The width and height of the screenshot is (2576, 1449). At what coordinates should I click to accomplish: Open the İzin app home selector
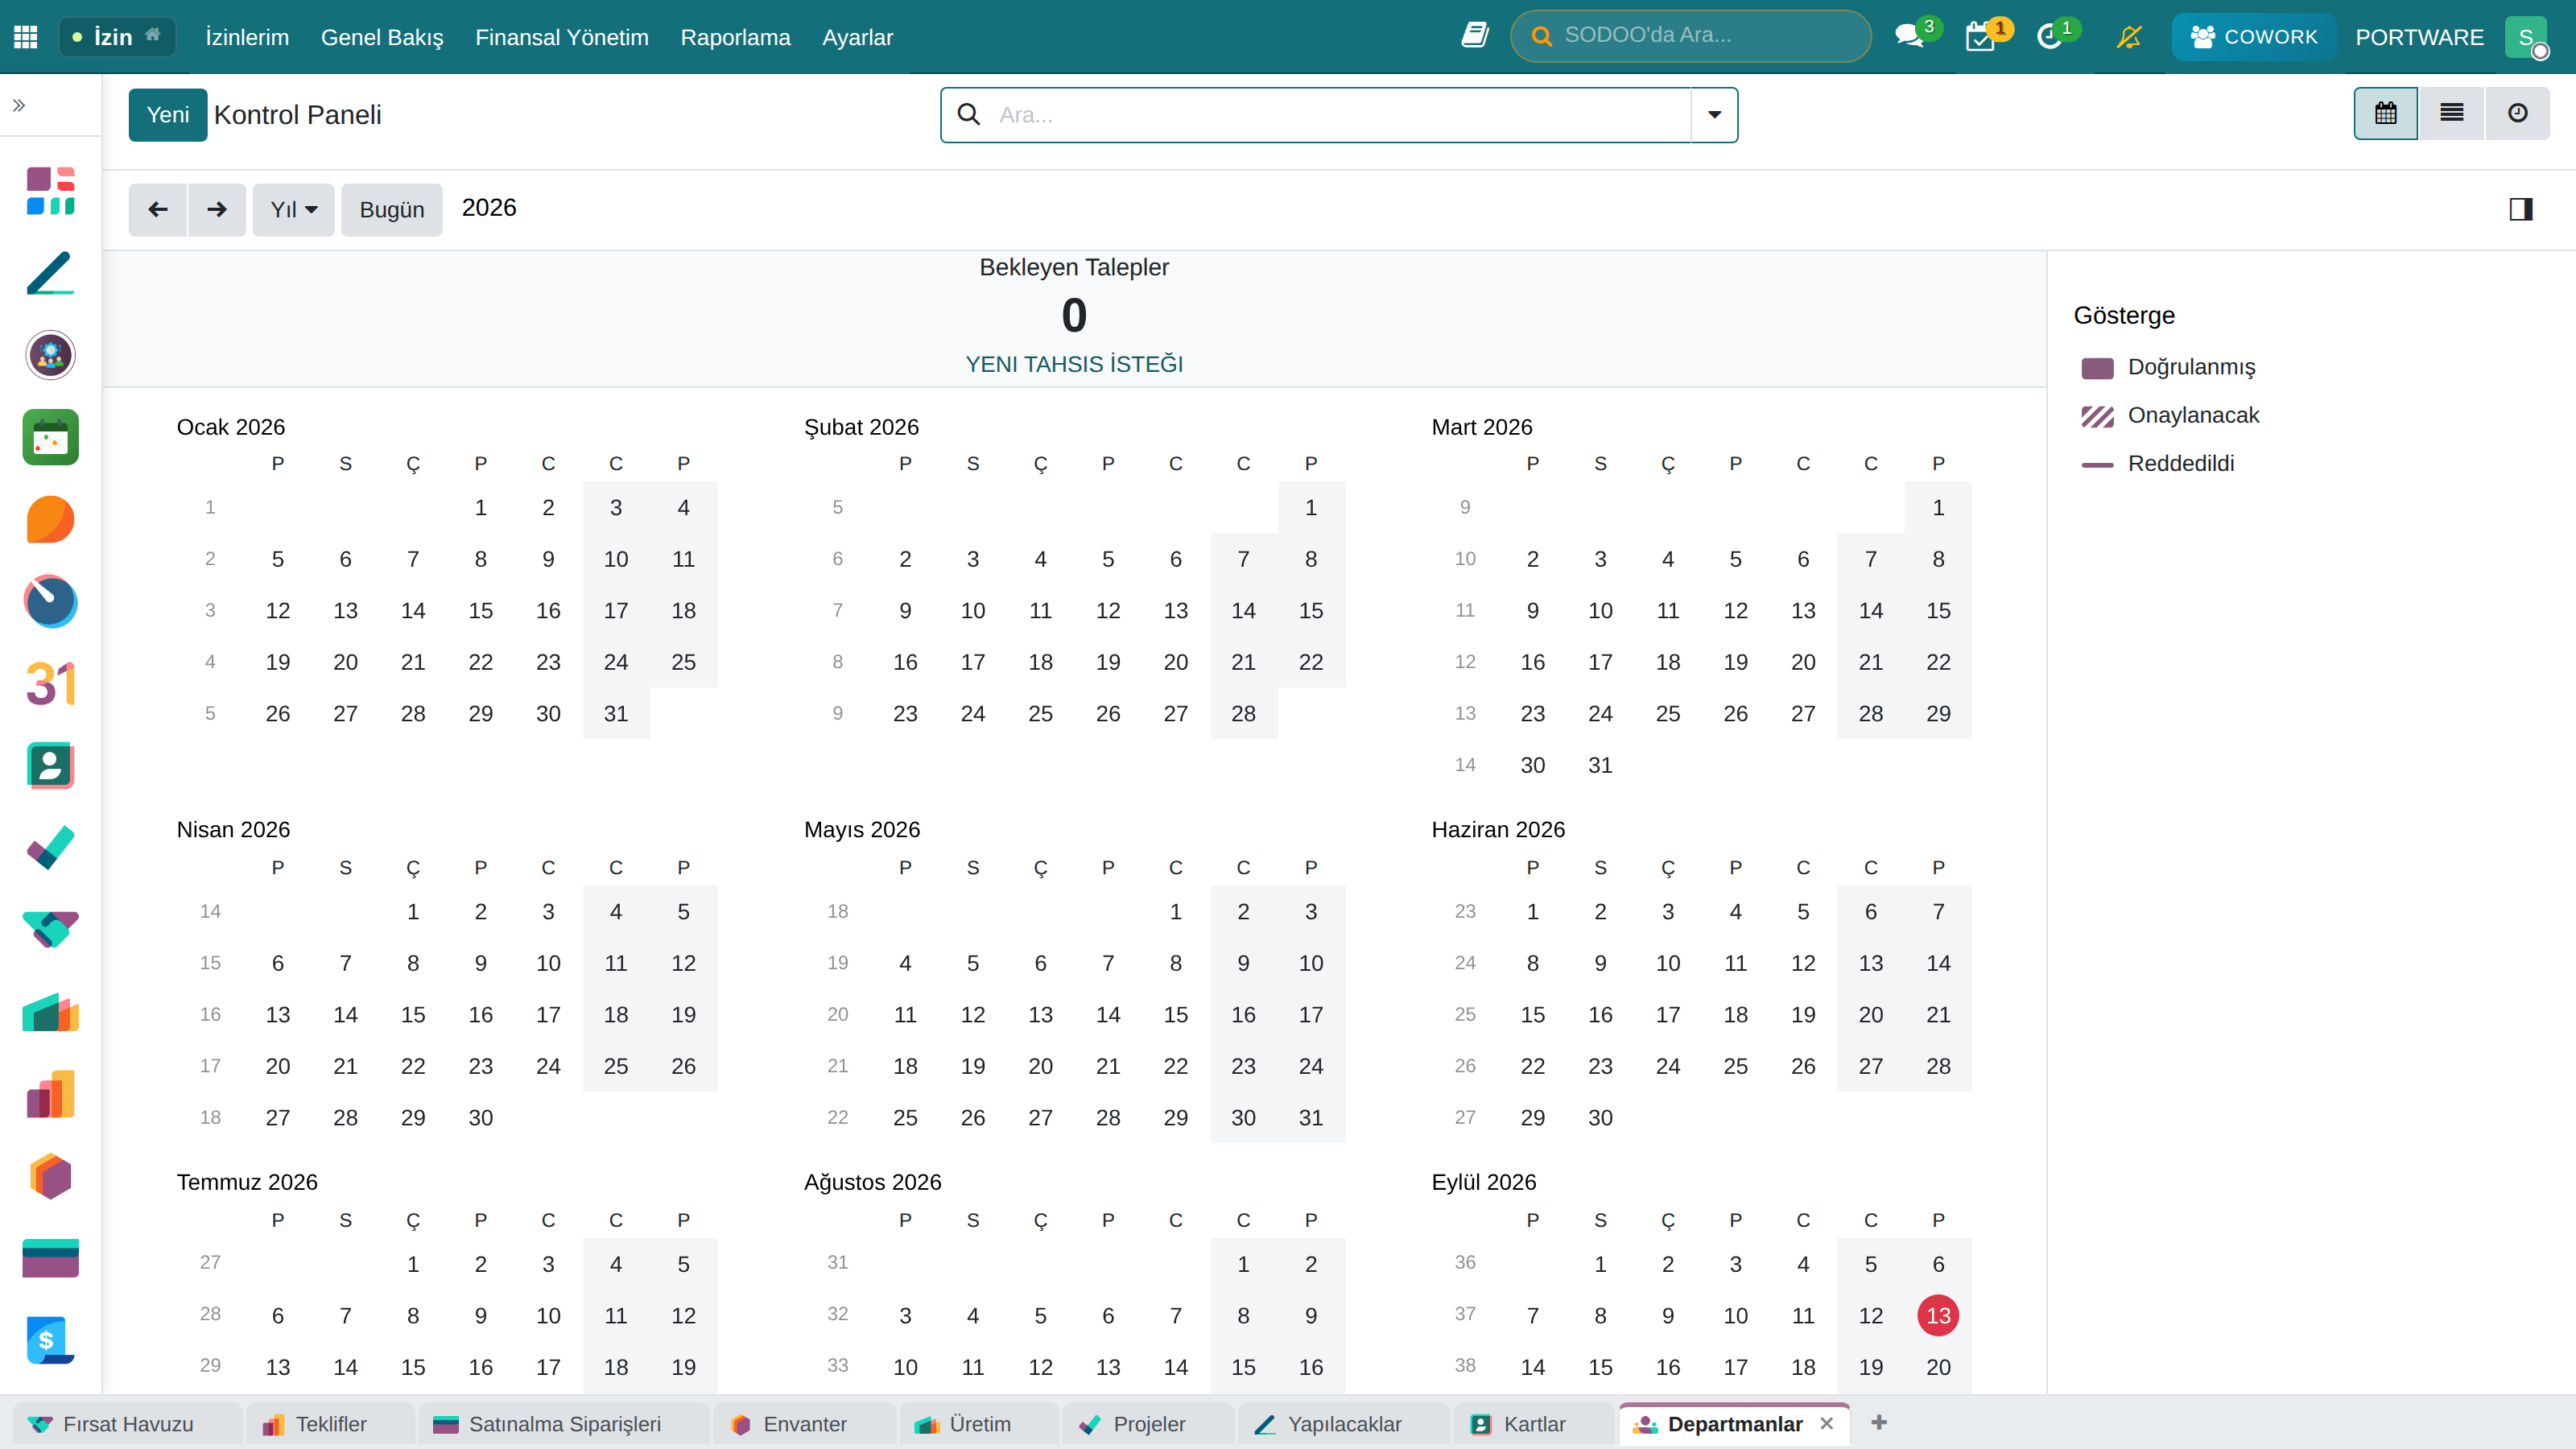coord(117,37)
